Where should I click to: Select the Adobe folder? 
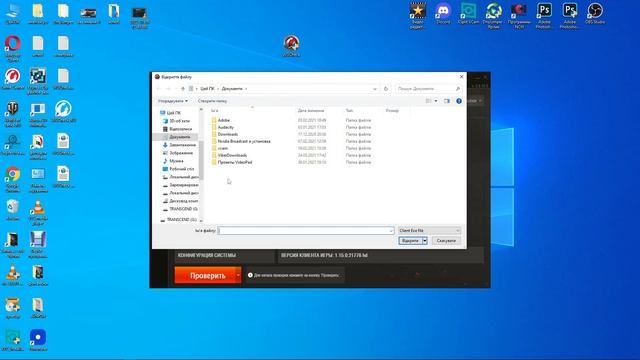[x=224, y=120]
